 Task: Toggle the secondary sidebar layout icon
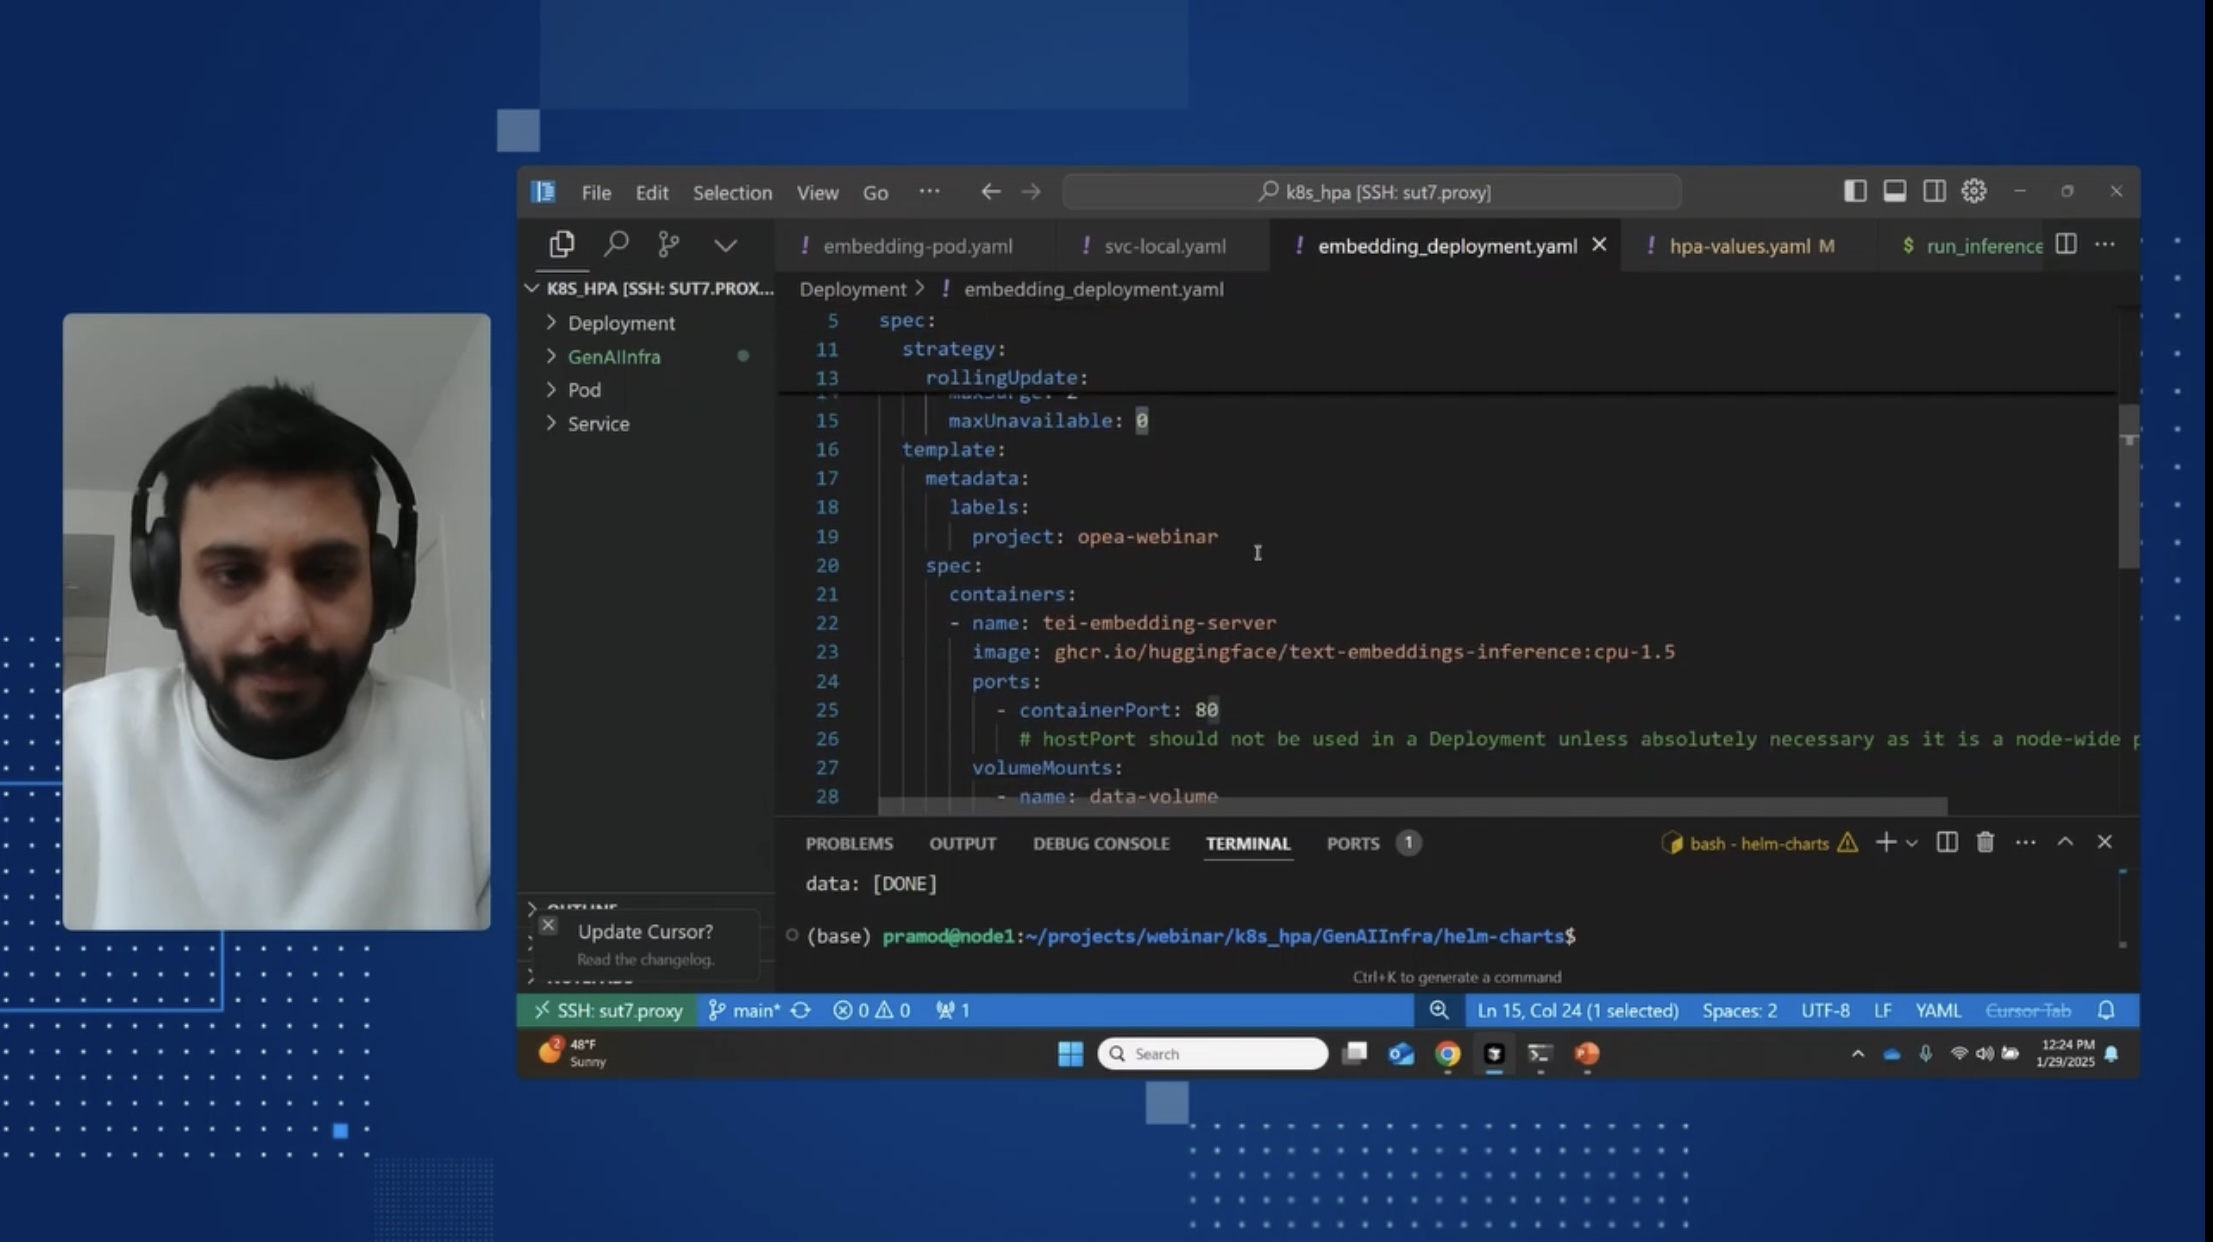[1934, 191]
